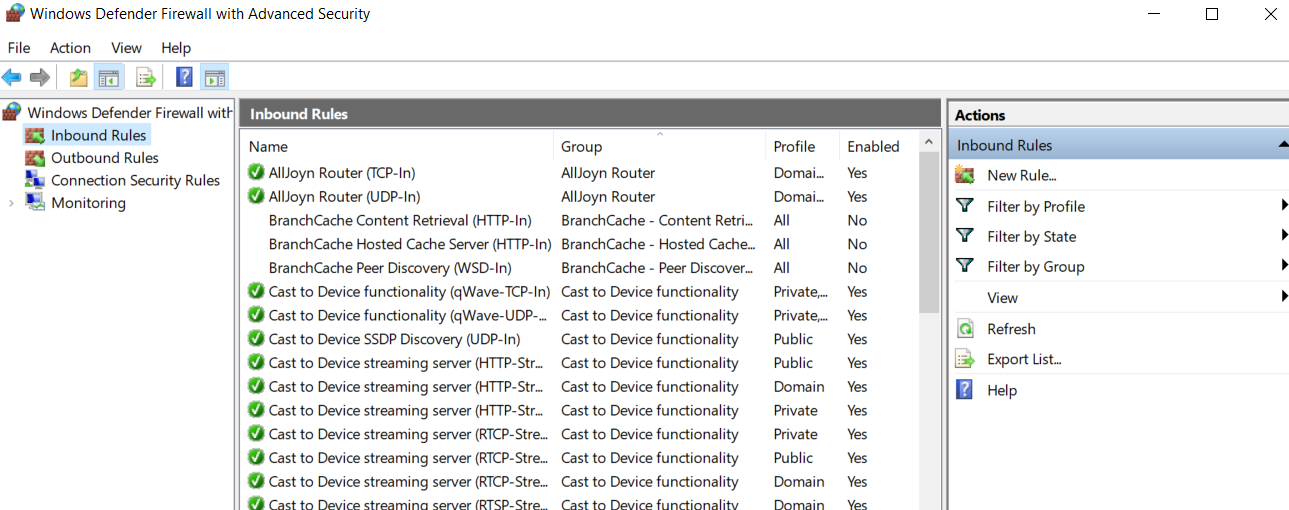The height and width of the screenshot is (510, 1289).
Task: Click Export List... in Actions pane
Action: coord(1024,359)
